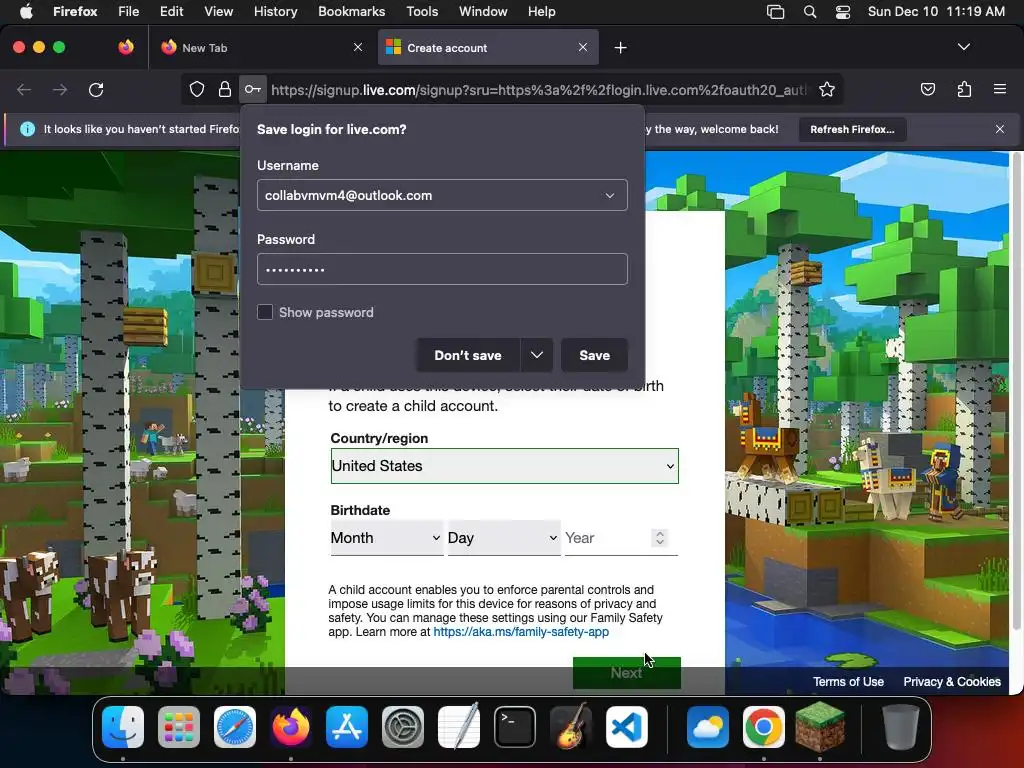1024x768 pixels.
Task: Open the Pocket save icon
Action: pyautogui.click(x=928, y=89)
